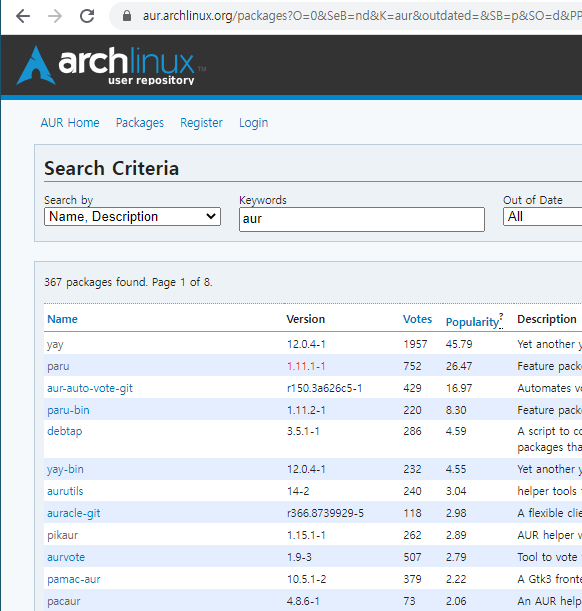Click the URL in the address bar
This screenshot has height=611, width=582.
coord(362,16)
